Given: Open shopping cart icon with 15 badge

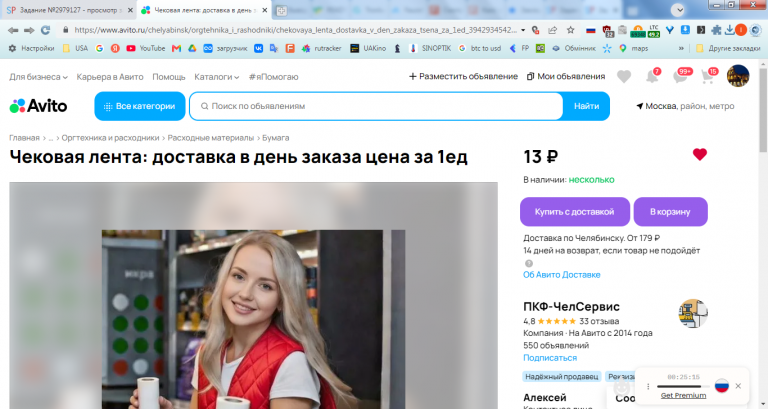Looking at the screenshot, I should [708, 75].
